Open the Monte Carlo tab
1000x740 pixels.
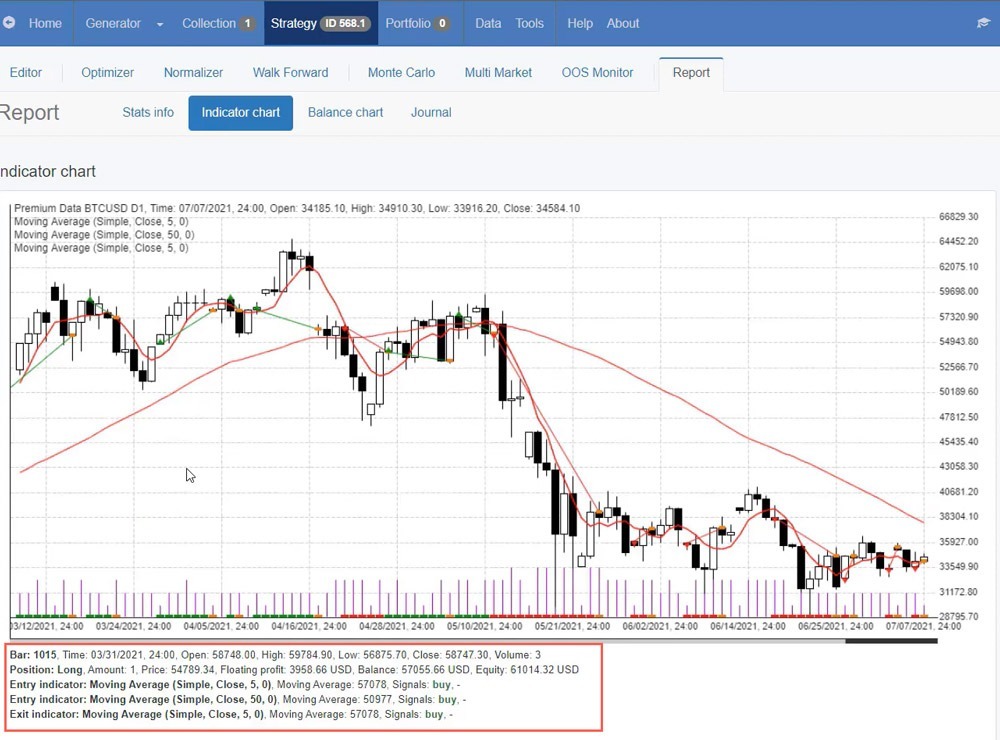pos(401,72)
